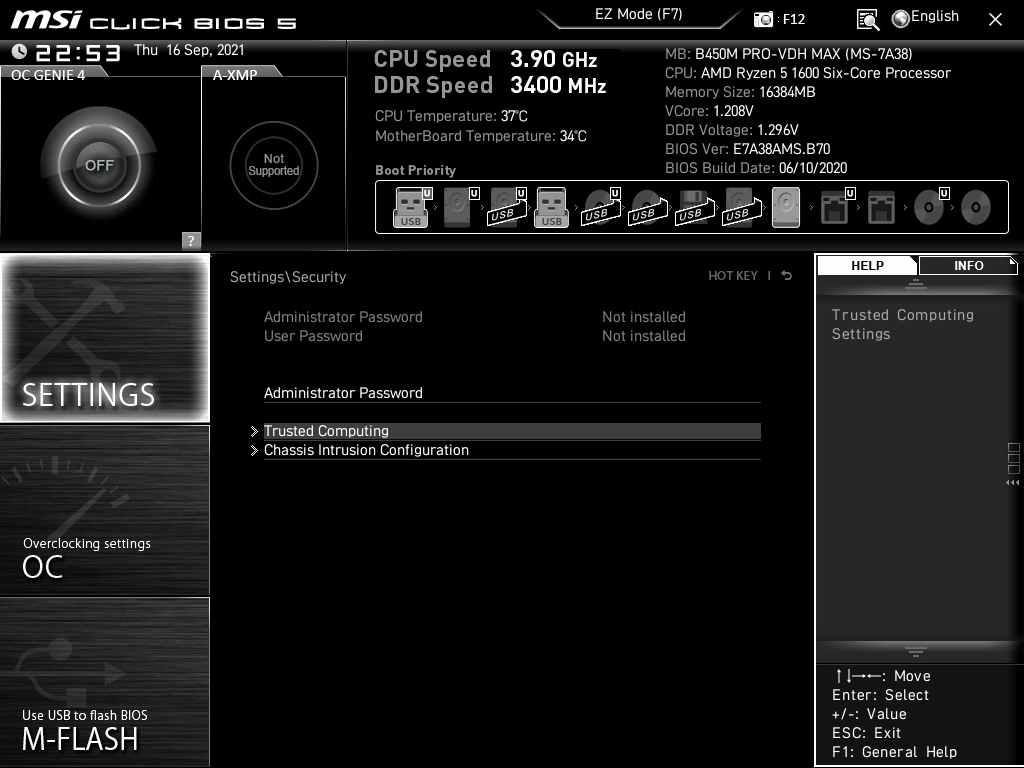This screenshot has width=1024, height=768.
Task: Select the highlighted hard disk boot device
Action: coord(786,208)
